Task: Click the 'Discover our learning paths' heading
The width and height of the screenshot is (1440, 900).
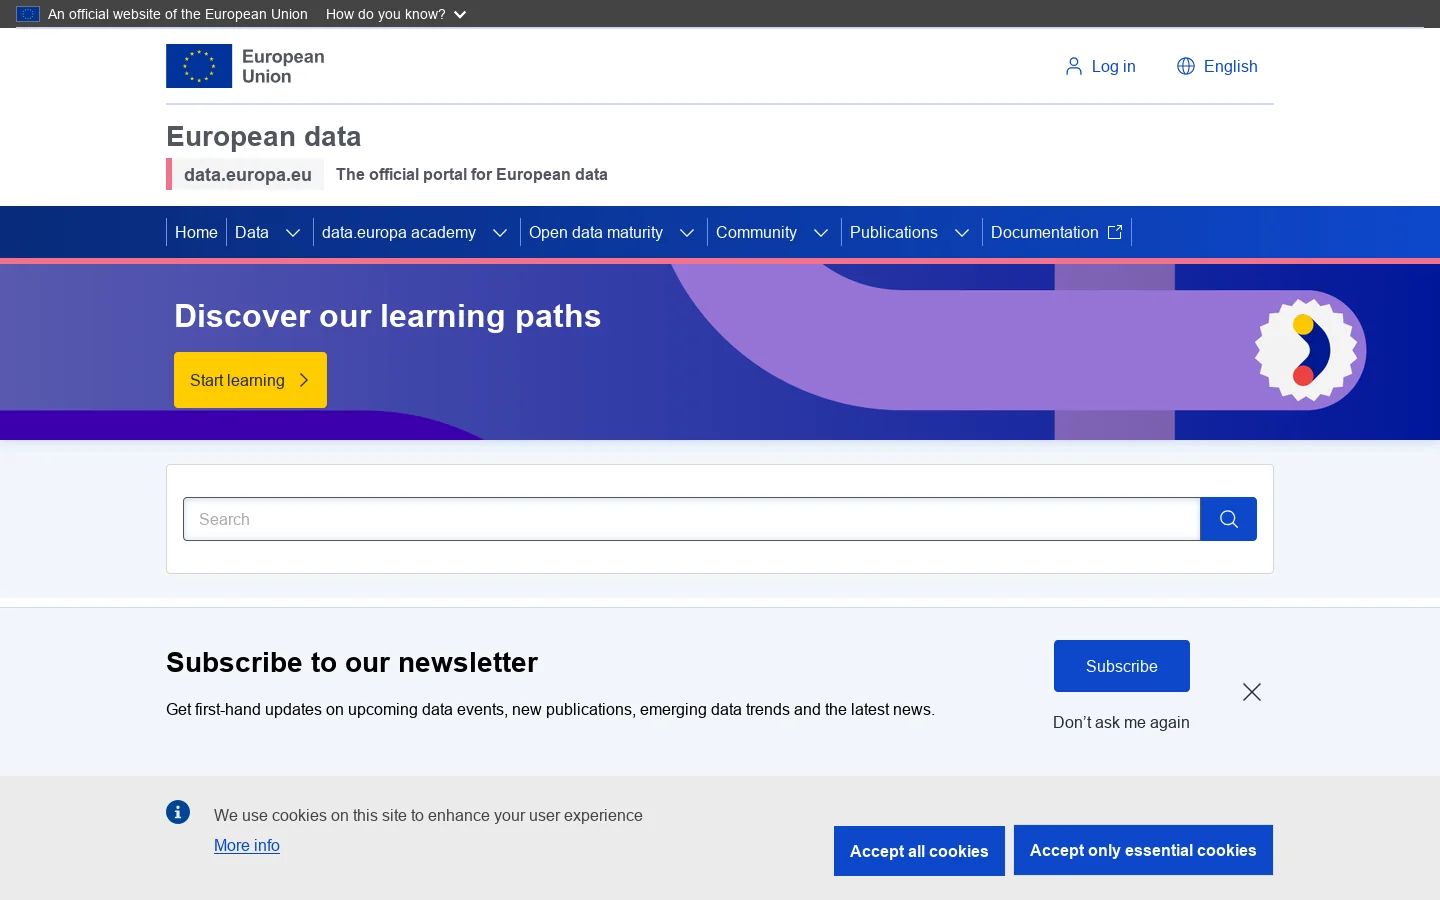Action: point(388,316)
